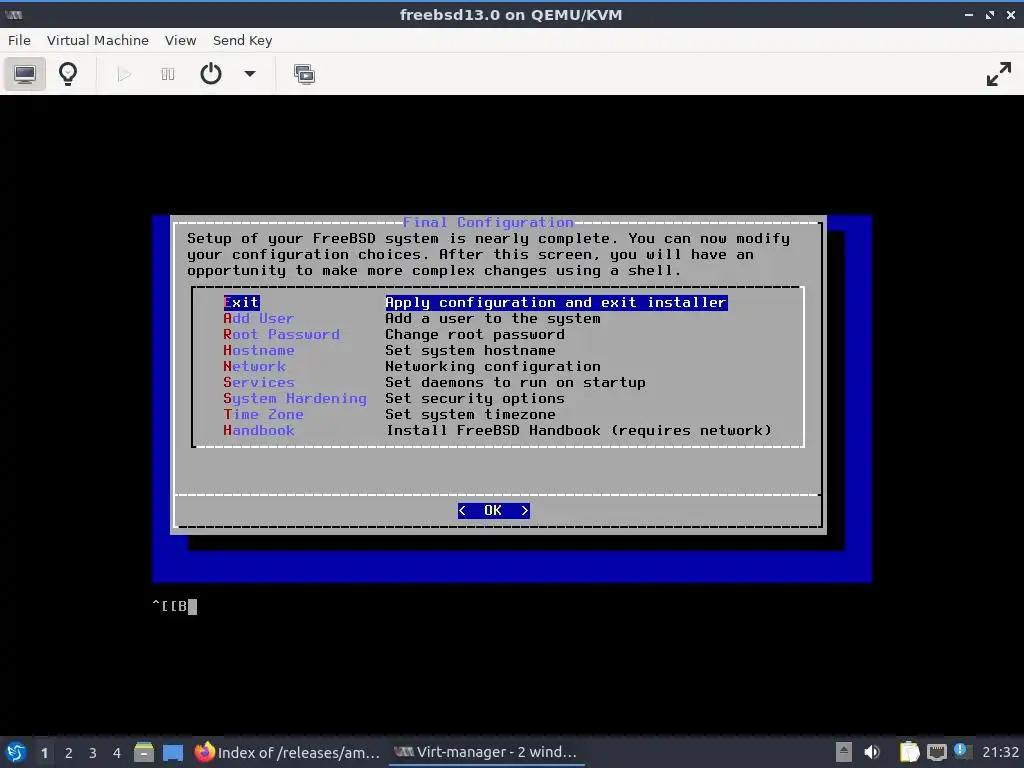This screenshot has width=1024, height=768.
Task: Select Time Zone entry
Action: tap(263, 415)
